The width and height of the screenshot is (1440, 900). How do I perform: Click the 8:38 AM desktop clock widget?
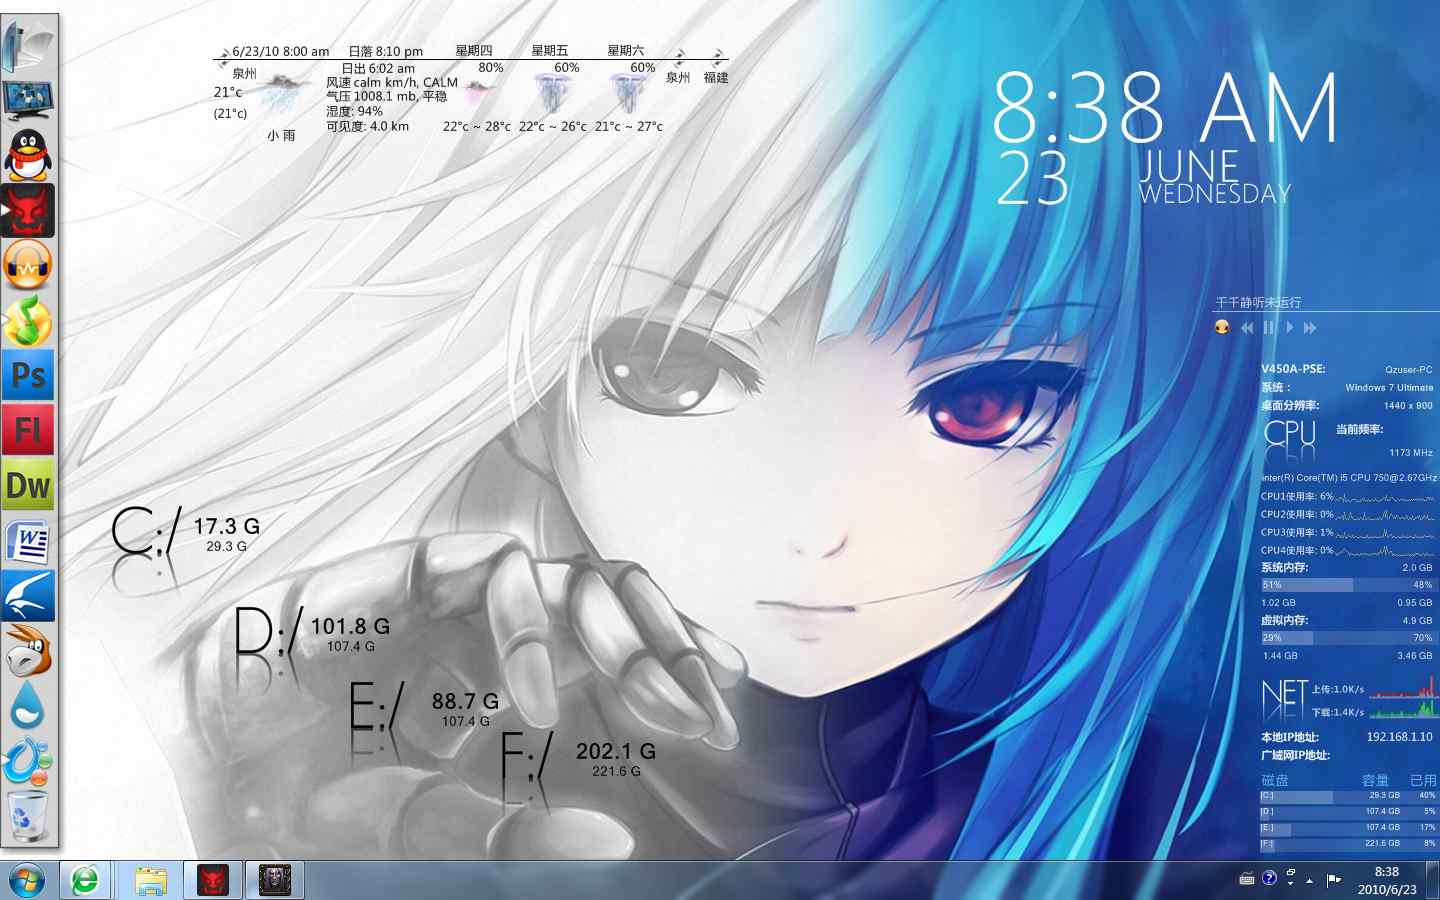1166,107
